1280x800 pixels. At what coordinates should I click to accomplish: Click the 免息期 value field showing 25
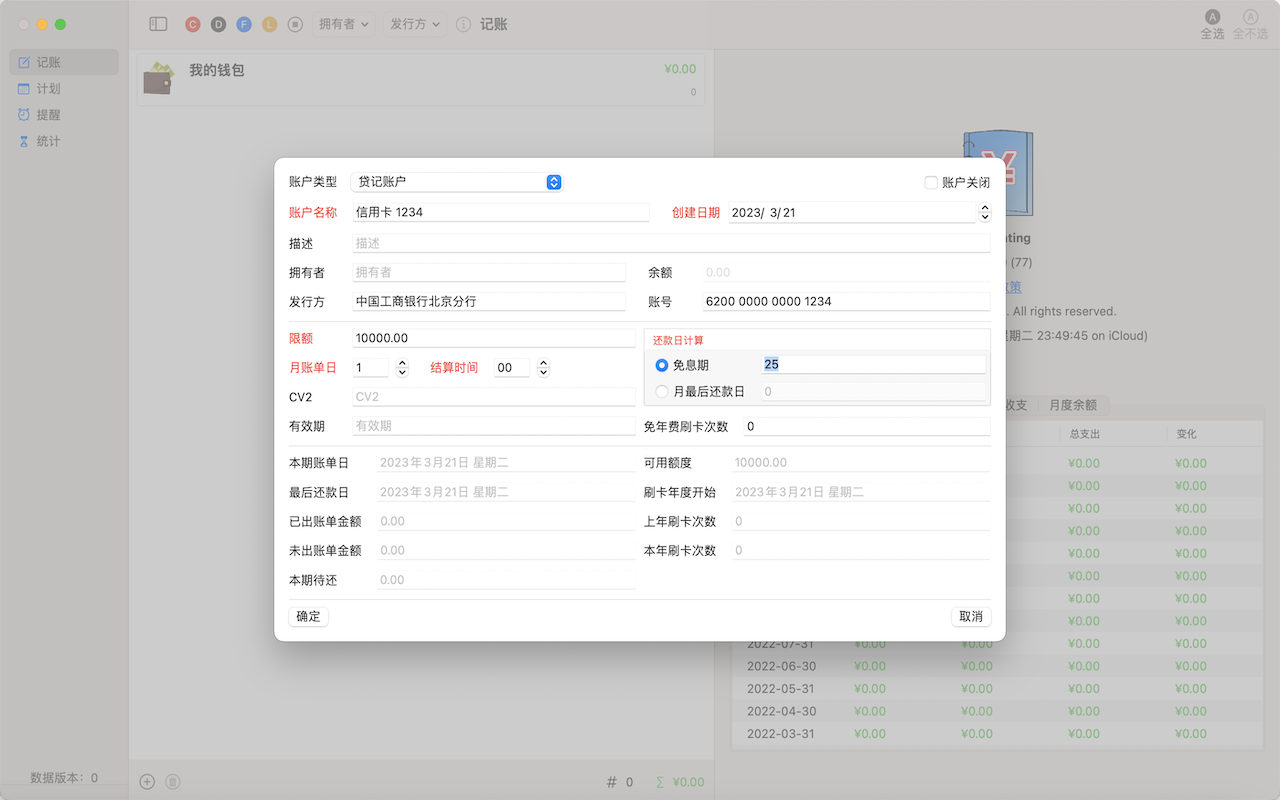click(874, 364)
